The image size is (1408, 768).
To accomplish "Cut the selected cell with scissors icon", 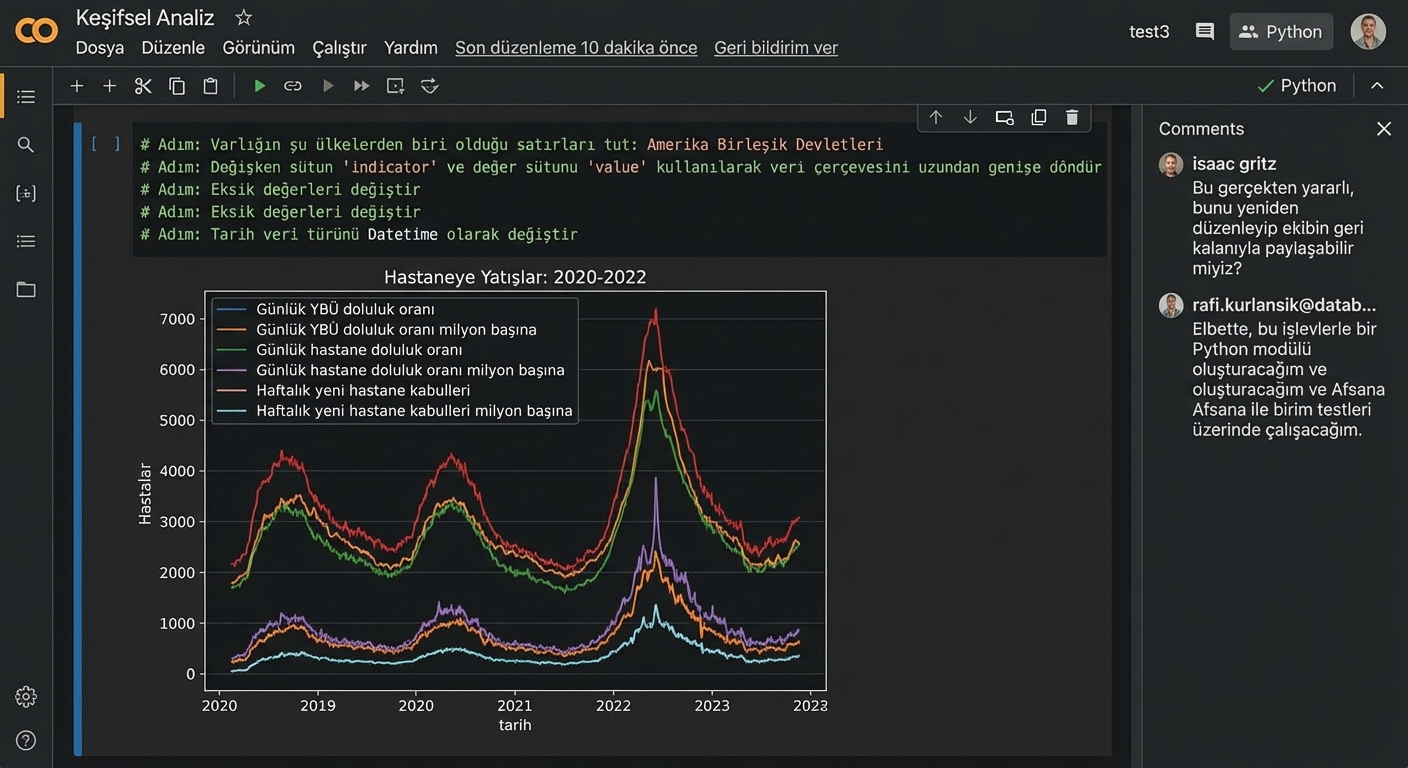I will [143, 86].
